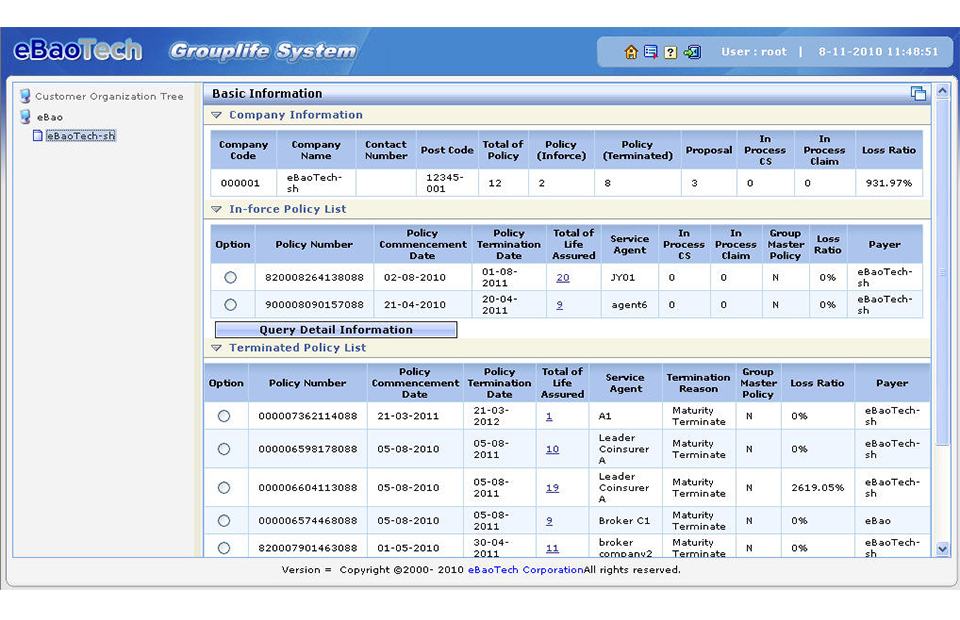Viewport: 960px width, 620px height.
Task: Open life assured link 20 for JY01 policy
Action: (563, 278)
